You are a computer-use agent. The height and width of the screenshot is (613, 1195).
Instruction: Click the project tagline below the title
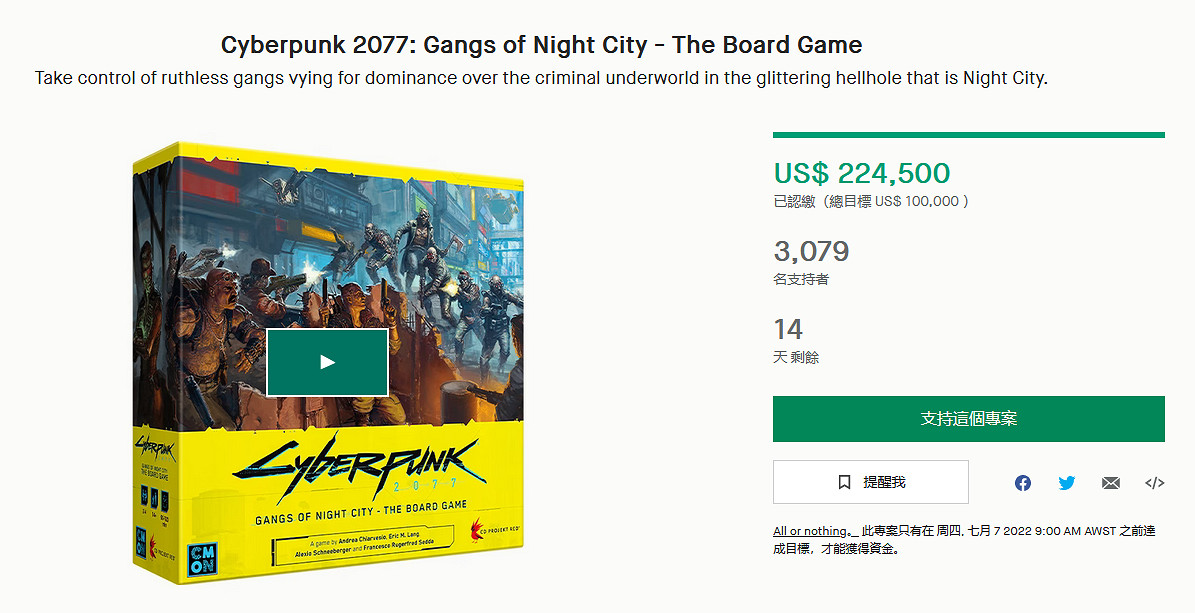(541, 78)
